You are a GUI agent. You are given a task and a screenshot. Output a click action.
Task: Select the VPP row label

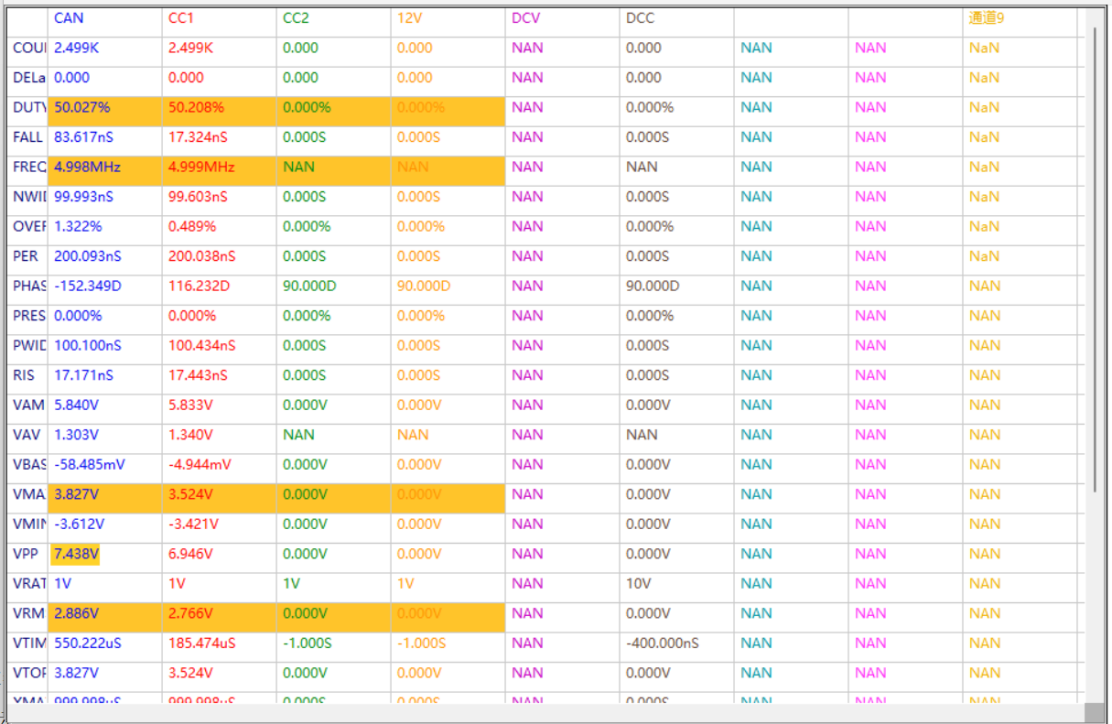tap(26, 554)
